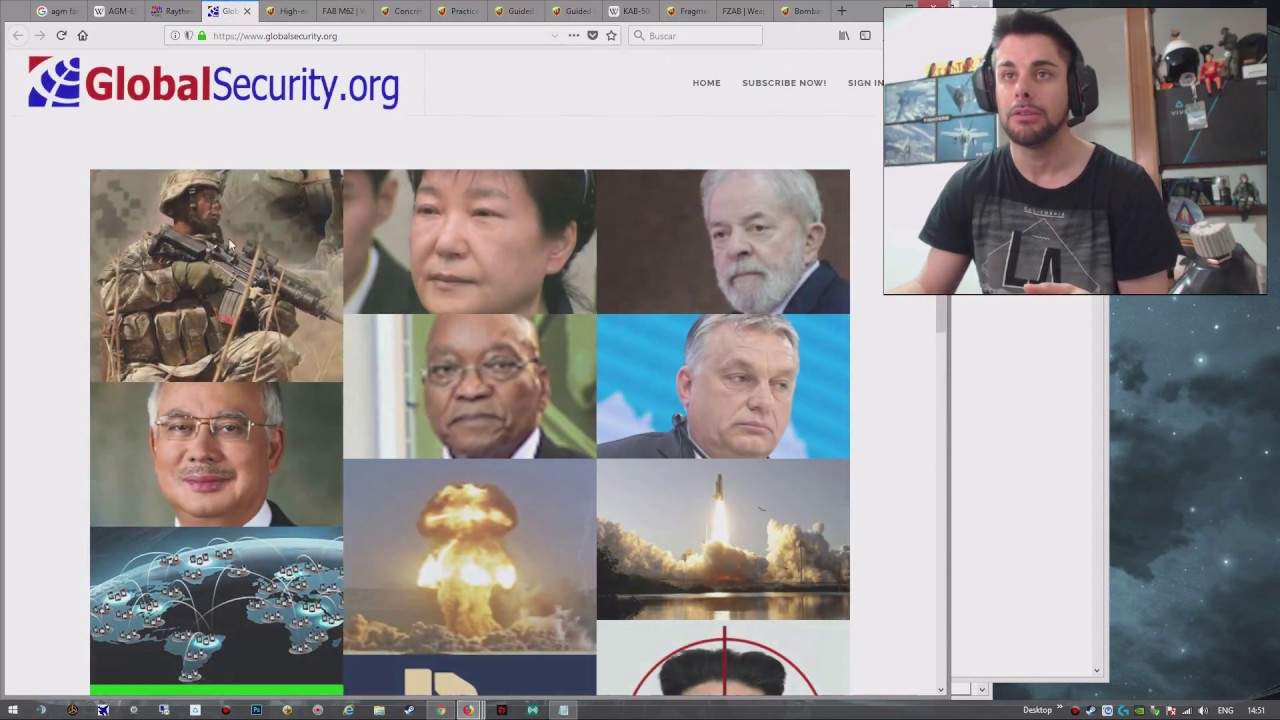Open the Steam tray icon
Viewport: 1280px width, 720px height.
pos(1091,711)
